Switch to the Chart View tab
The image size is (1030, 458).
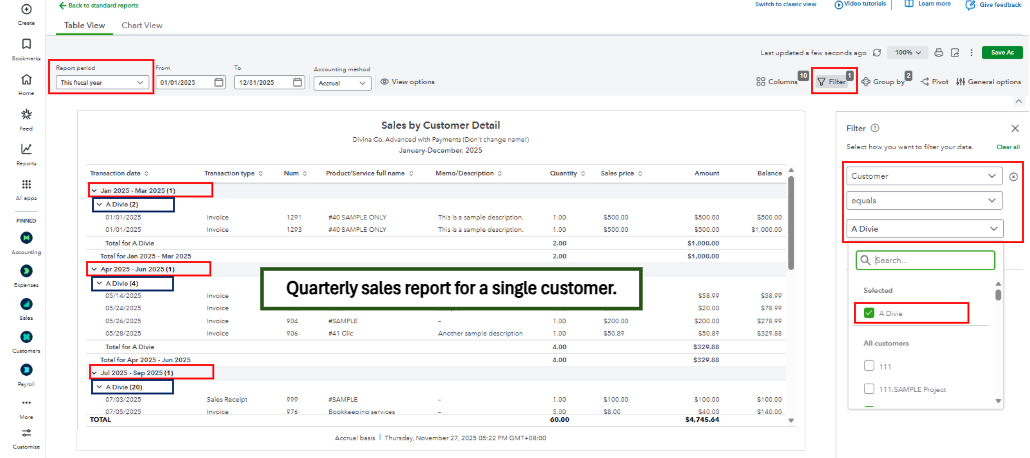click(141, 25)
